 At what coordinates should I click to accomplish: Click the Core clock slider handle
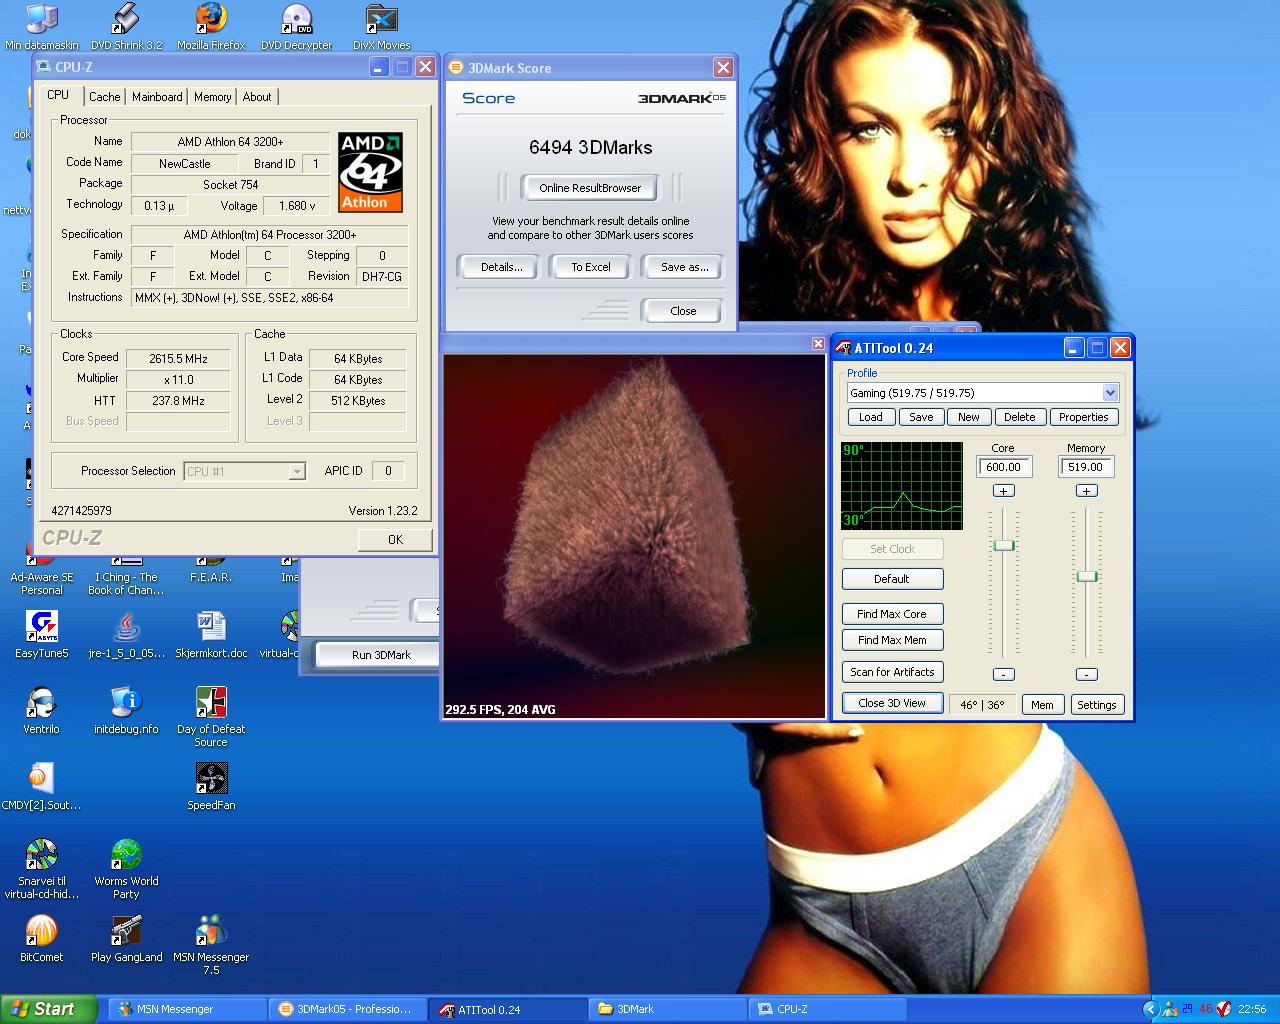click(1004, 545)
